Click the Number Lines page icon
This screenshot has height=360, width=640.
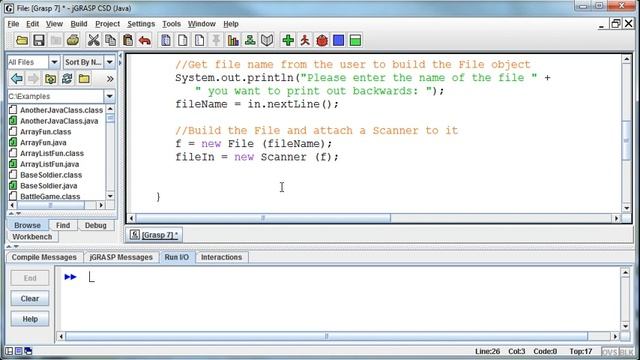click(x=200, y=40)
